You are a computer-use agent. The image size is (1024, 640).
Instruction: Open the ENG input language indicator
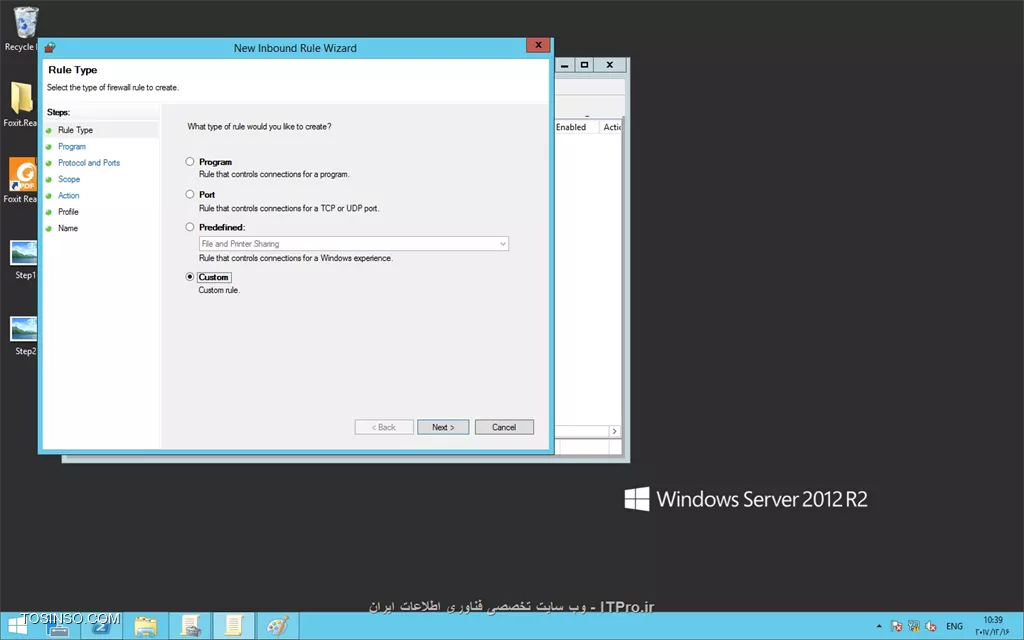point(954,626)
